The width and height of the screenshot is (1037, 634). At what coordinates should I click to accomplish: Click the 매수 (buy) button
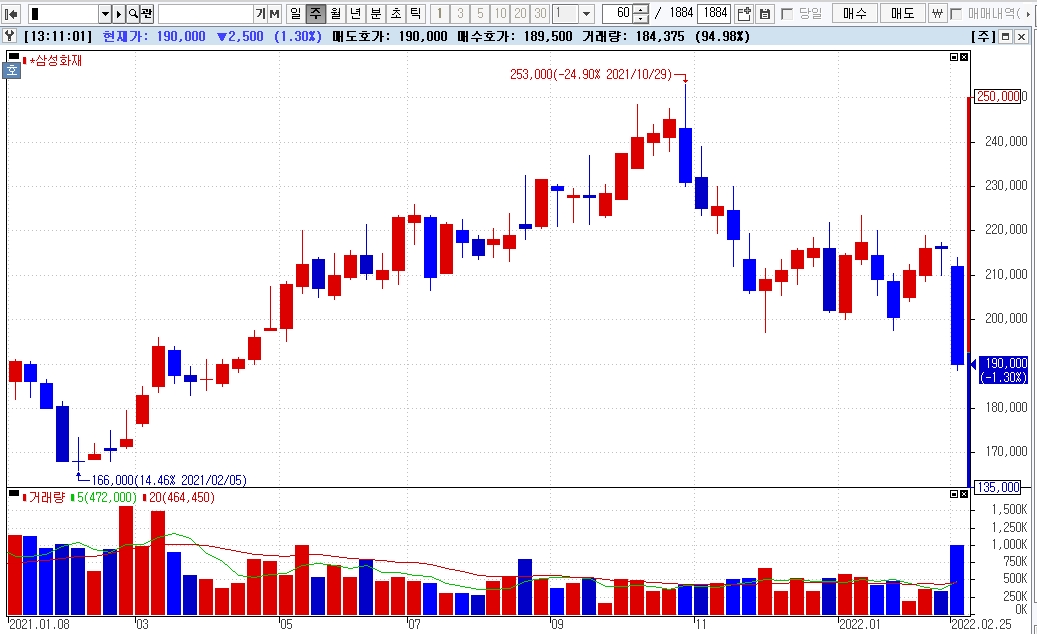(855, 14)
